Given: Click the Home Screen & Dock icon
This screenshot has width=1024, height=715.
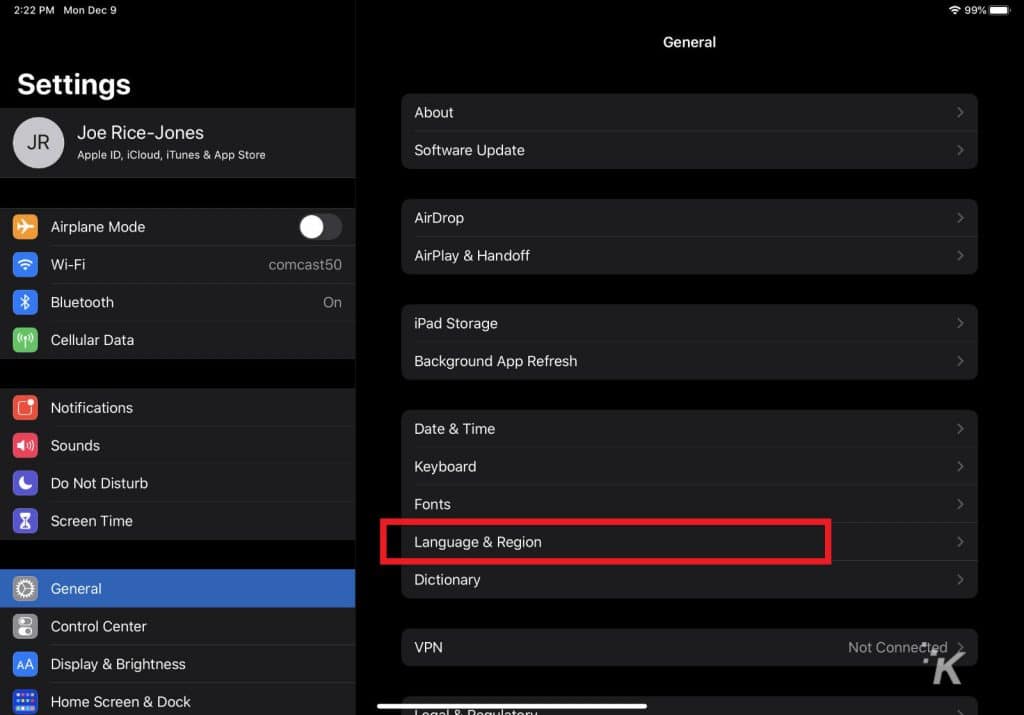Looking at the screenshot, I should [24, 701].
